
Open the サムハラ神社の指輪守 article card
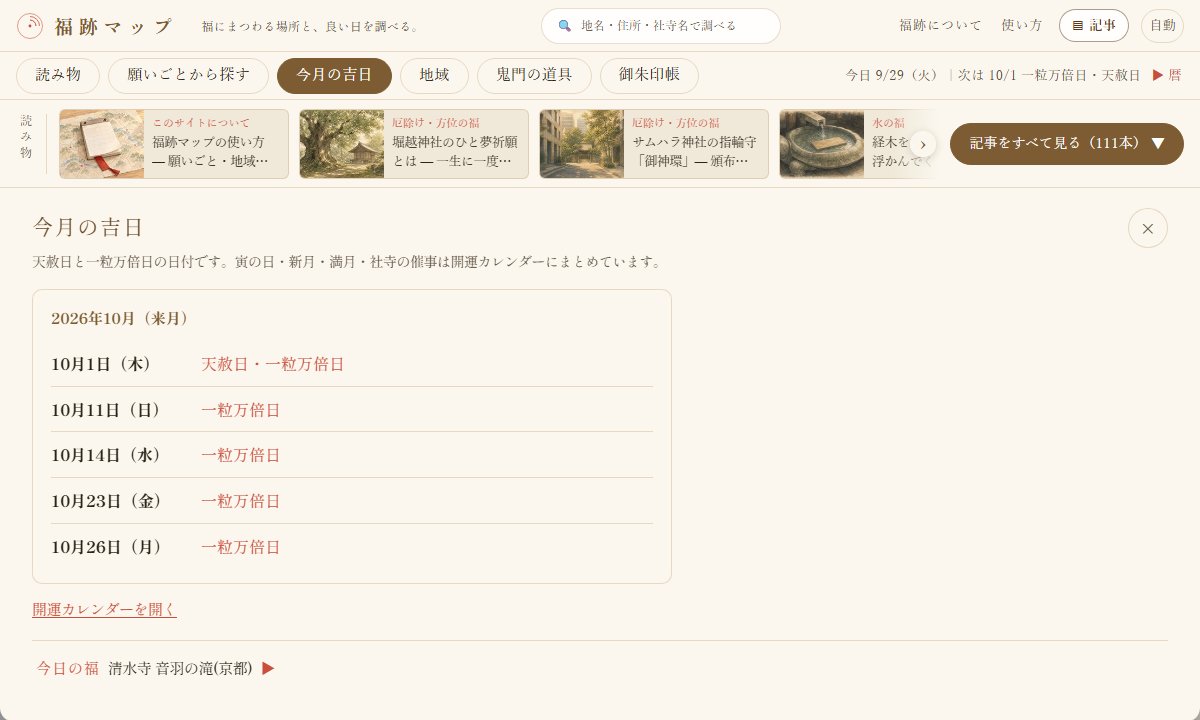(654, 144)
